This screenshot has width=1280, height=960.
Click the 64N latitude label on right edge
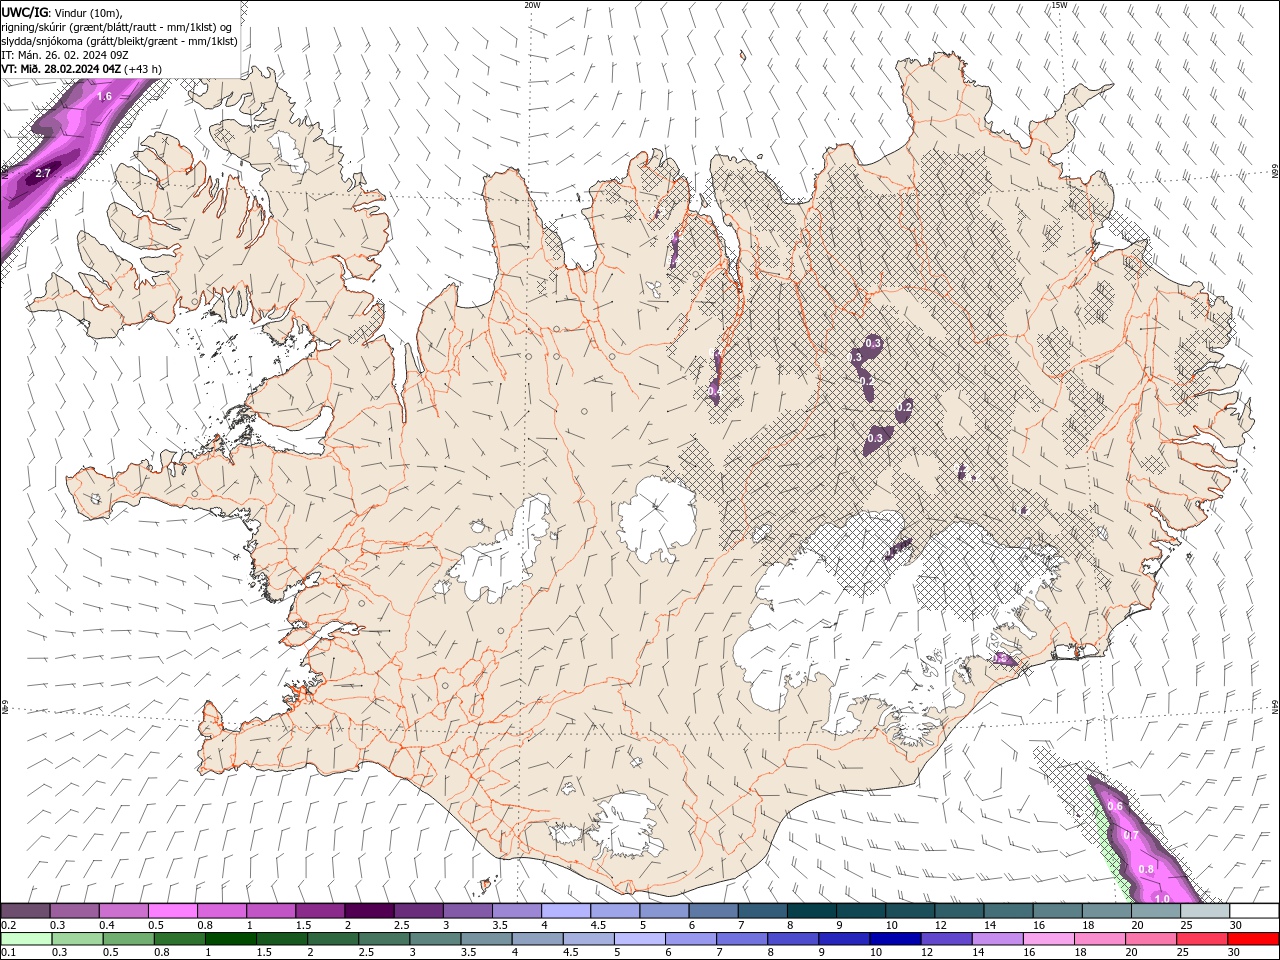click(x=1275, y=706)
